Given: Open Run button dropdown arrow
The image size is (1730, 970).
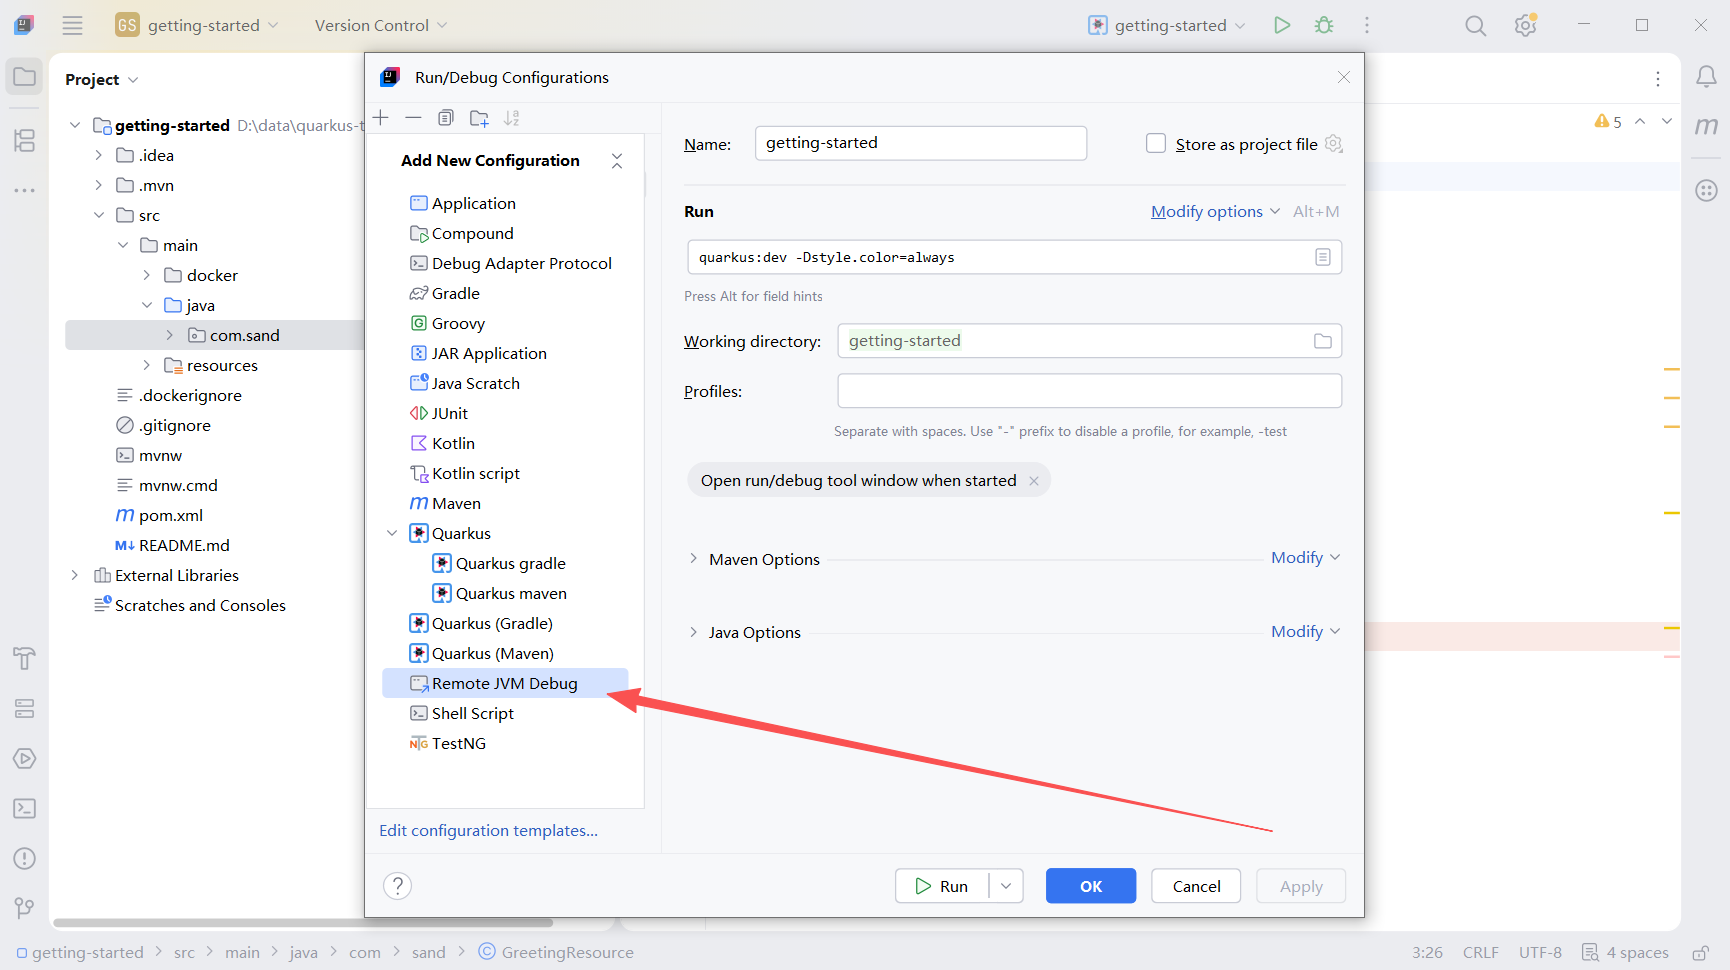Looking at the screenshot, I should point(1006,886).
